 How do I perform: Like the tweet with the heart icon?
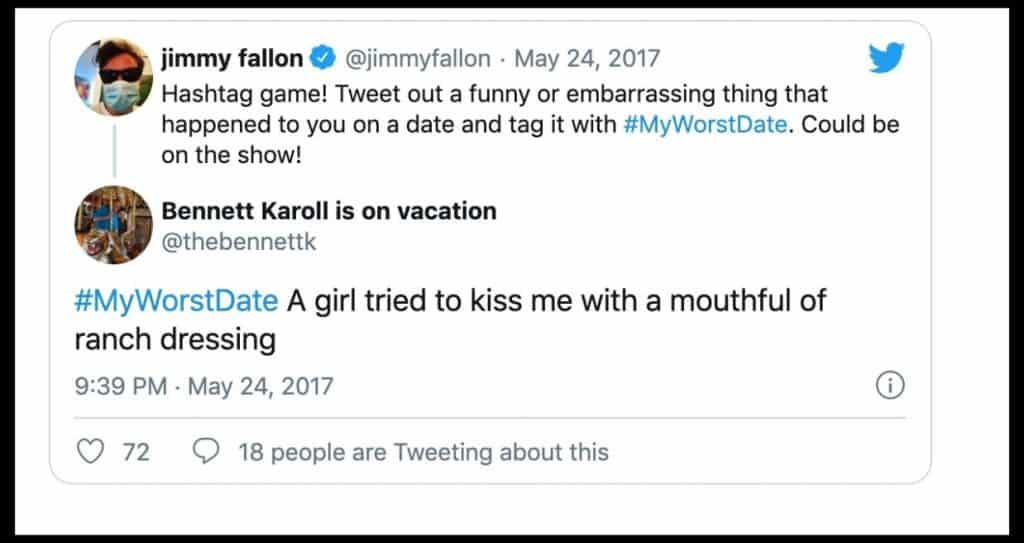coord(91,452)
